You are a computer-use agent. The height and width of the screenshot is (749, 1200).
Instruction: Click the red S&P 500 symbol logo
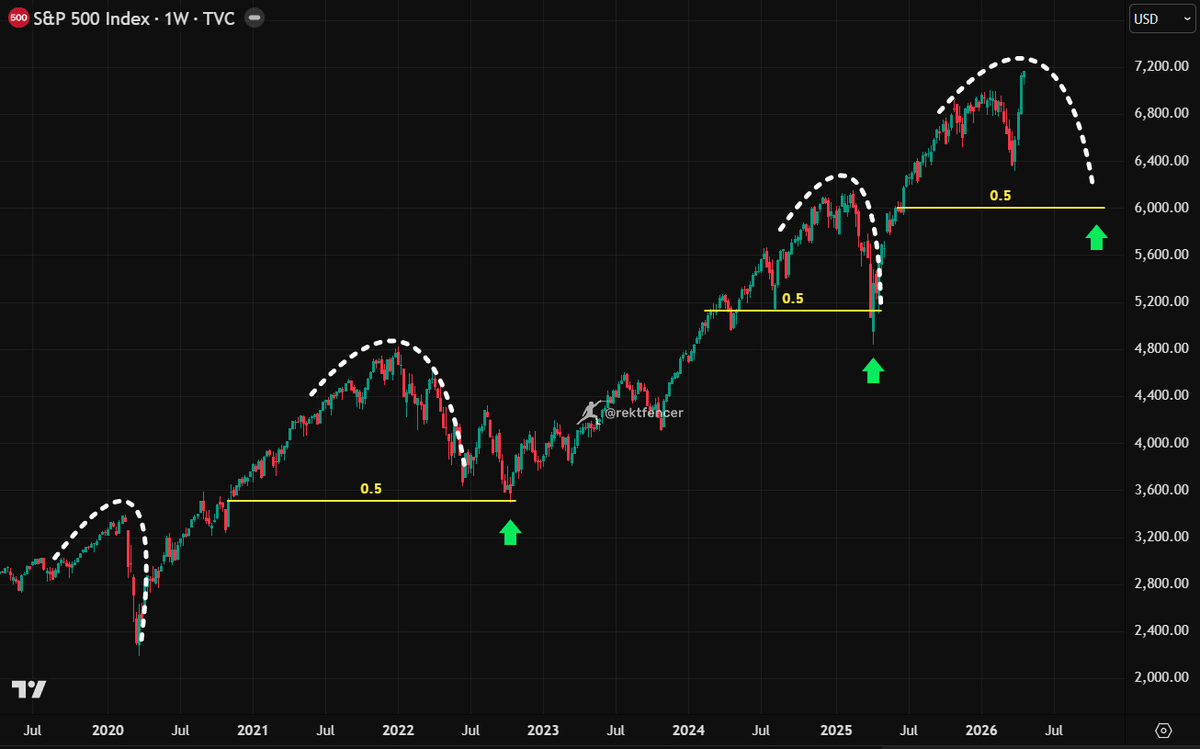pos(18,17)
